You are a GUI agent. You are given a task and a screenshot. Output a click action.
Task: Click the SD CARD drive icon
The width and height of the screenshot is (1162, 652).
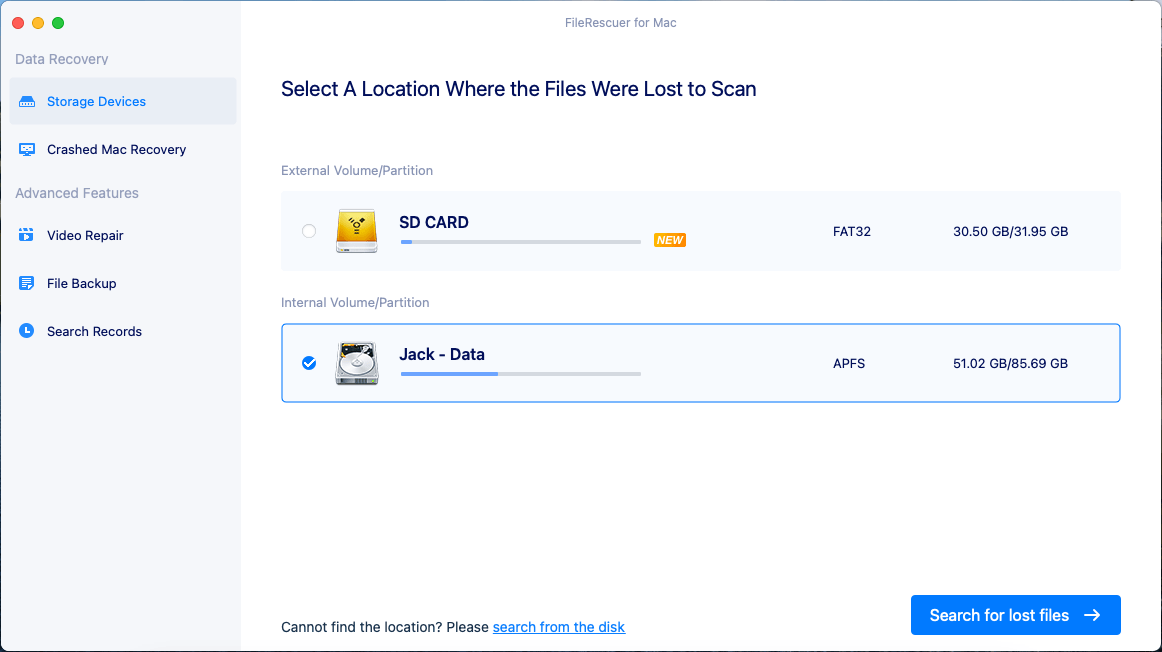point(357,230)
